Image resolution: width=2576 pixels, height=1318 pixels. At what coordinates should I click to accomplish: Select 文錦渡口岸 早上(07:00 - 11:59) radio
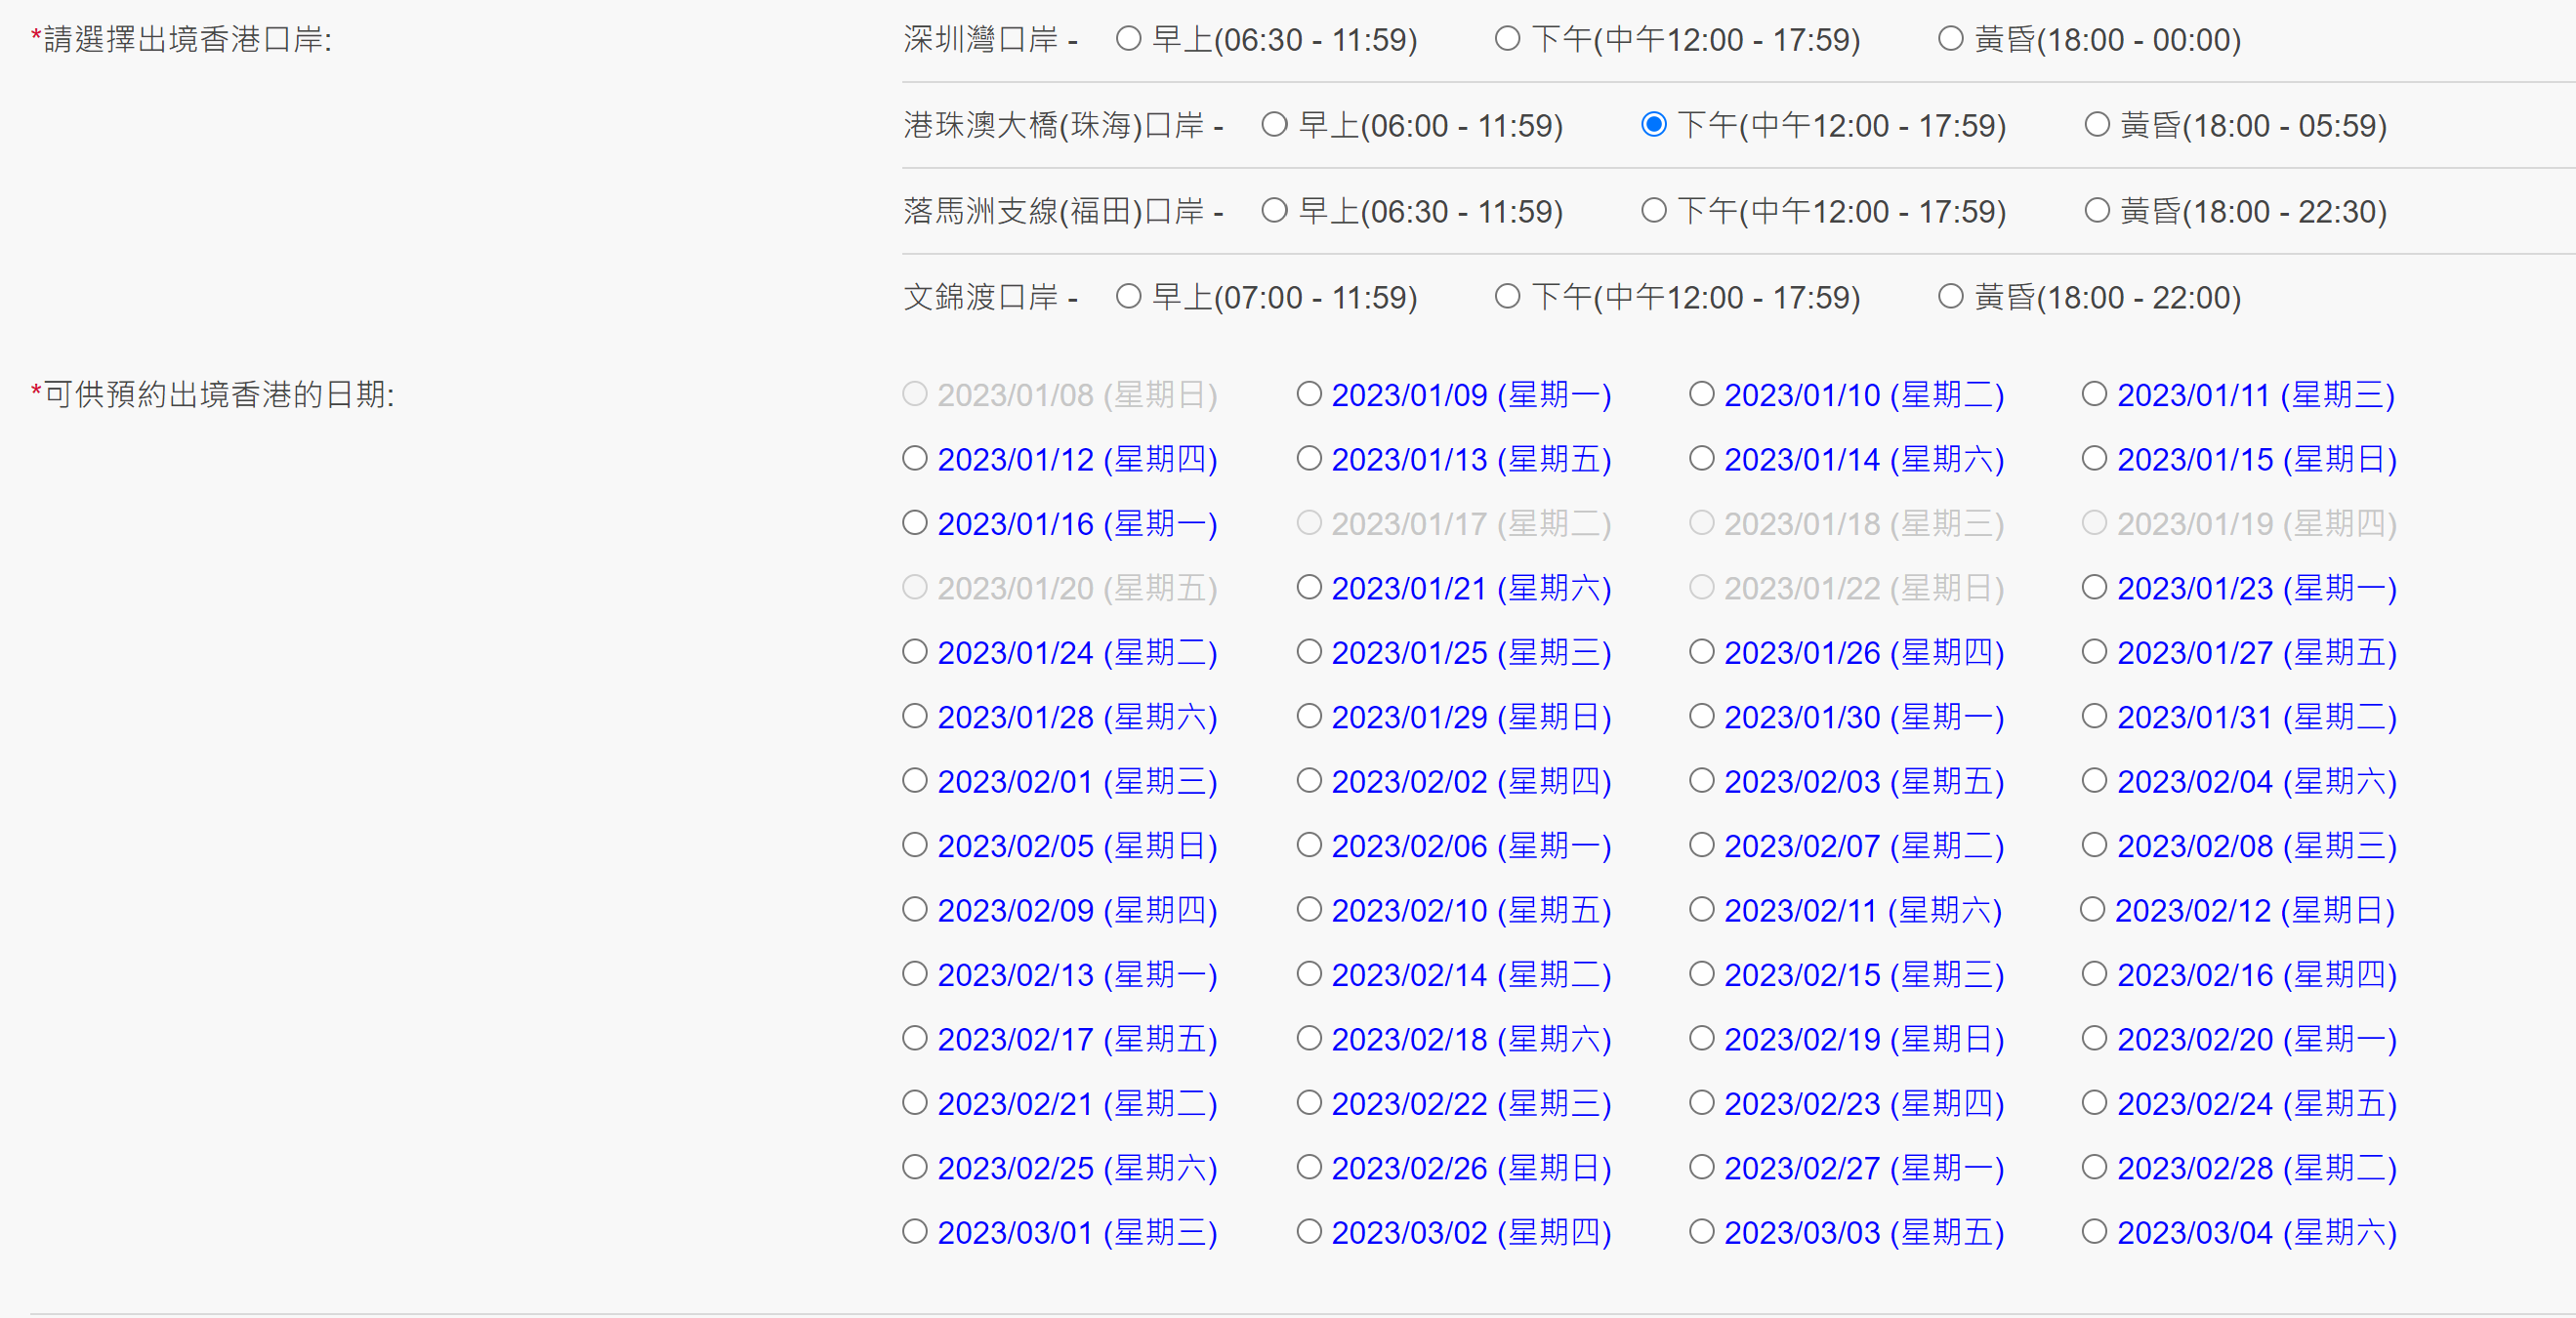(x=1128, y=297)
